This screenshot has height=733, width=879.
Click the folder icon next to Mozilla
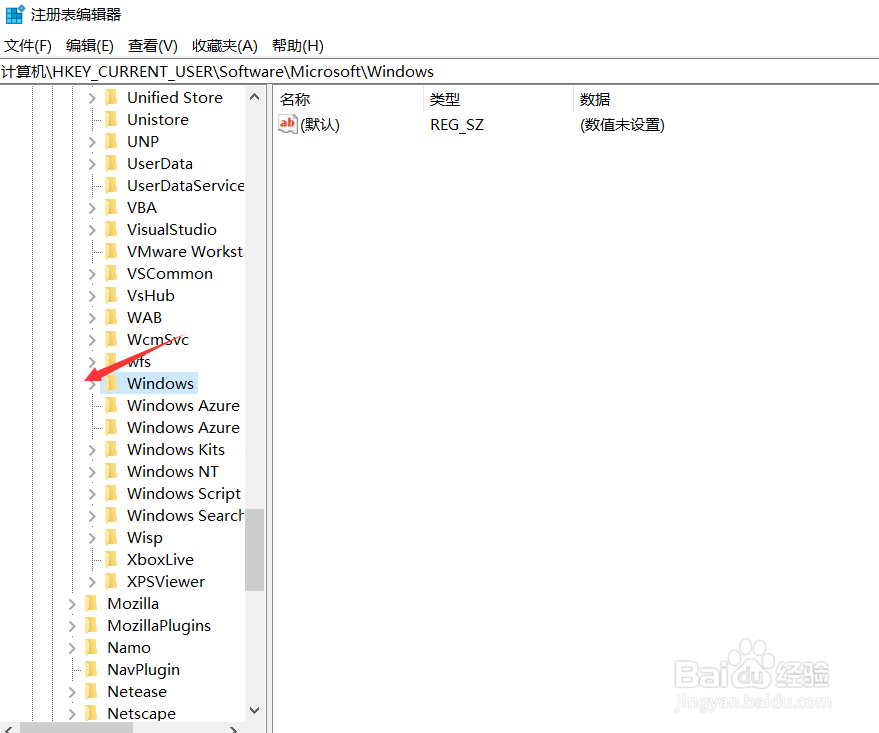[x=90, y=603]
